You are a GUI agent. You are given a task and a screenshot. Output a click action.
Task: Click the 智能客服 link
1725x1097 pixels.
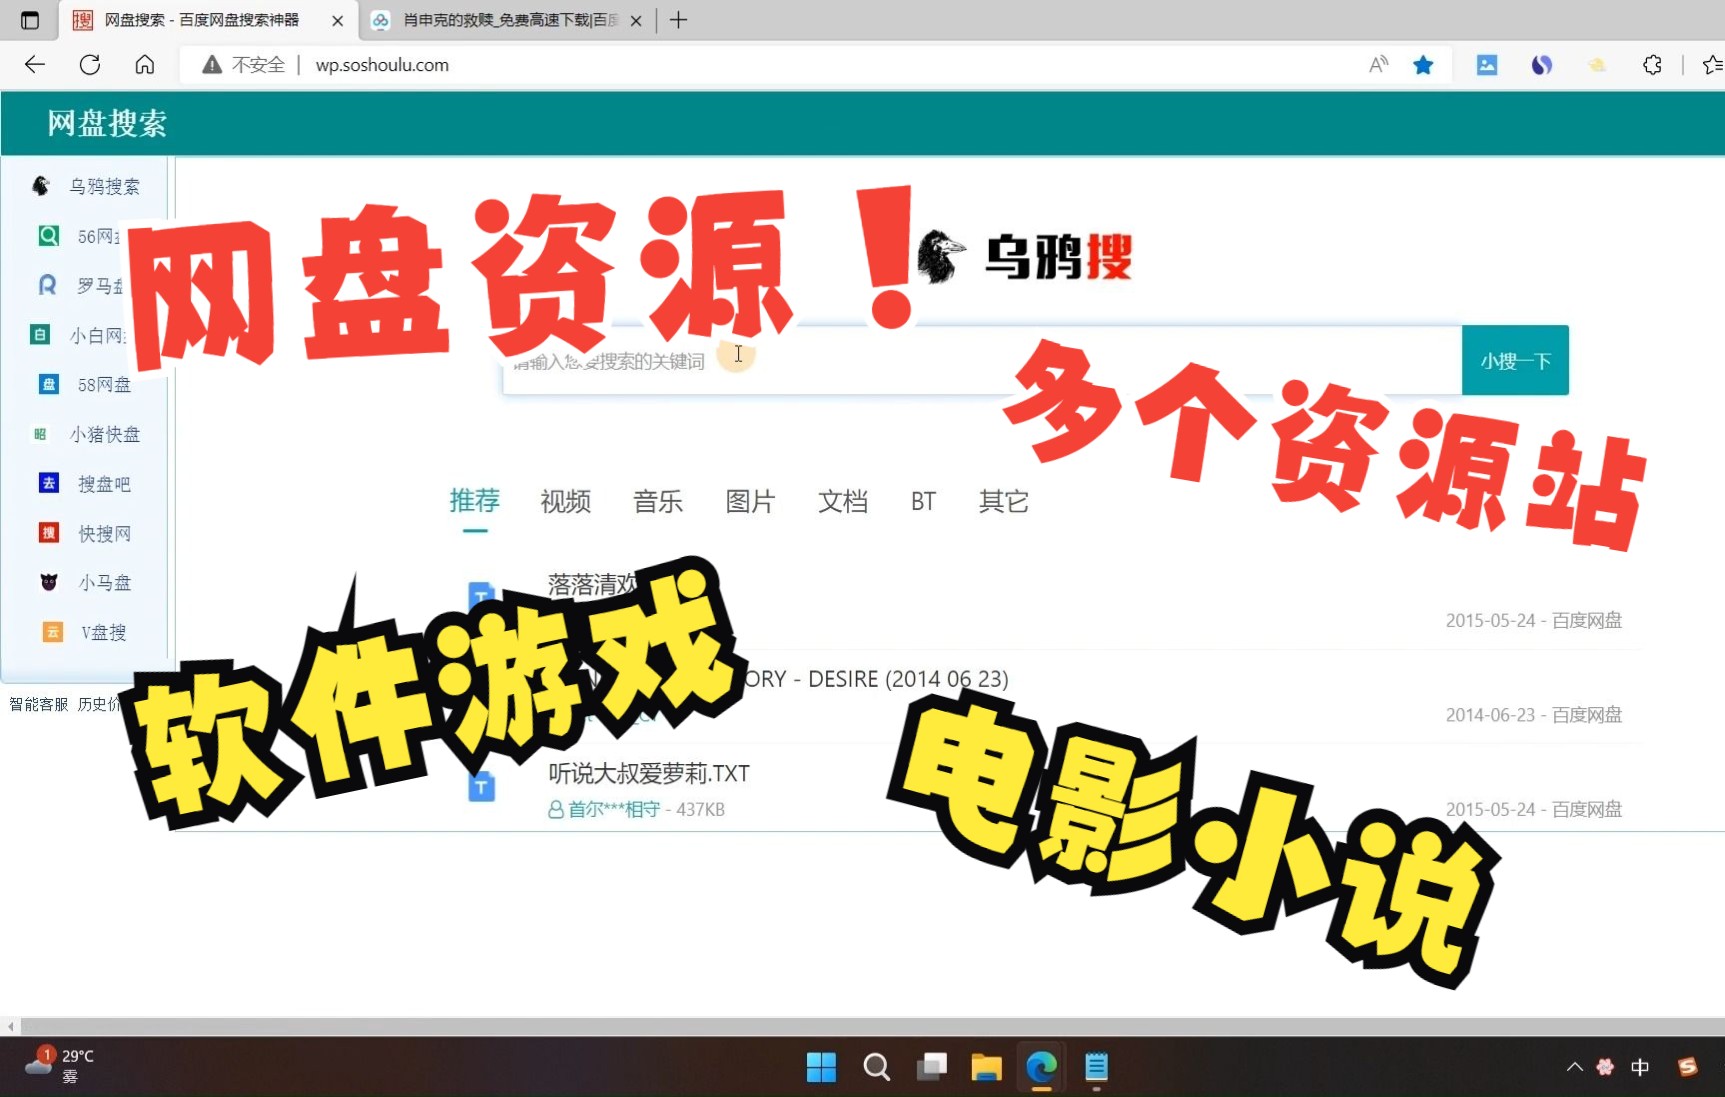pyautogui.click(x=39, y=704)
